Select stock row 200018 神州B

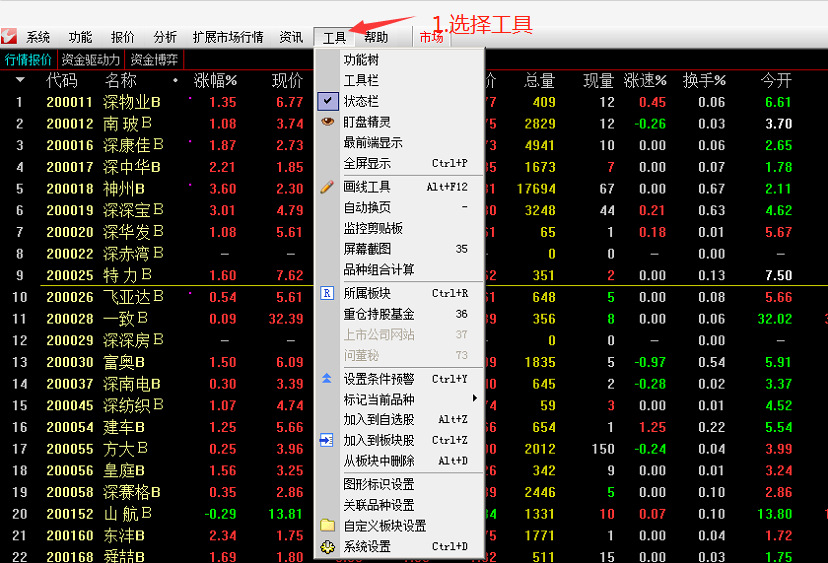[x=414, y=189]
